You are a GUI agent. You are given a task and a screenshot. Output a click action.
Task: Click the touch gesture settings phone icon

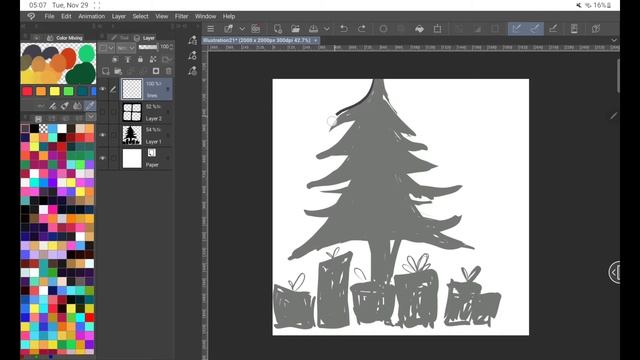click(x=574, y=29)
